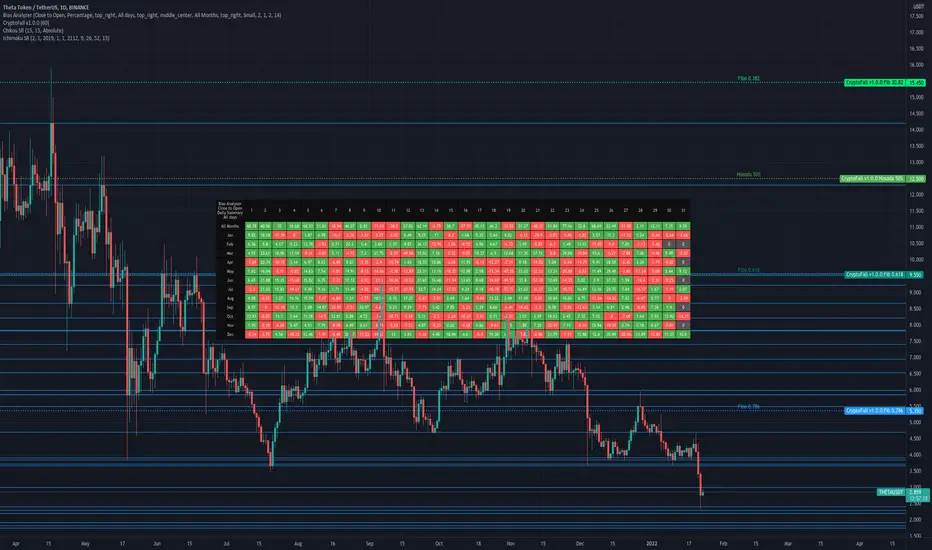Click the Dec row cell under day 31
932x550 pixels.
(x=683, y=335)
